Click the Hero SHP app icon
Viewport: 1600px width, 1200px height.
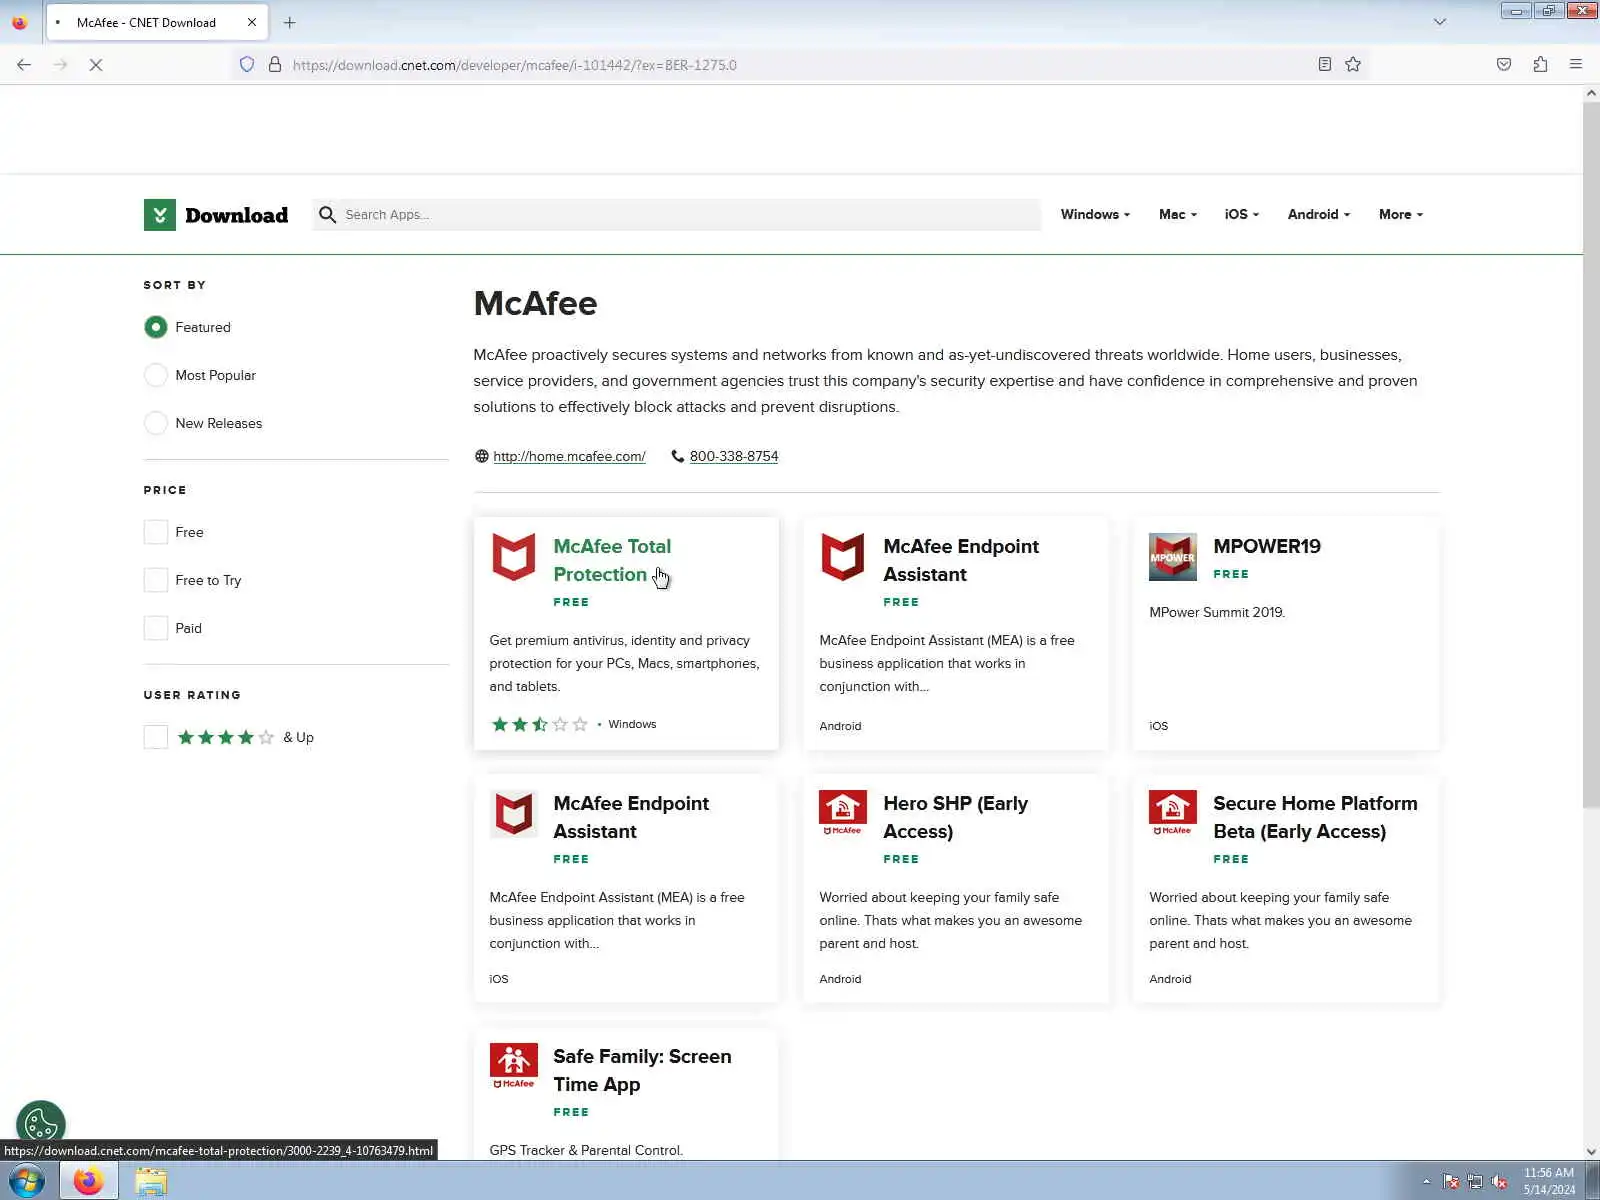(x=843, y=814)
